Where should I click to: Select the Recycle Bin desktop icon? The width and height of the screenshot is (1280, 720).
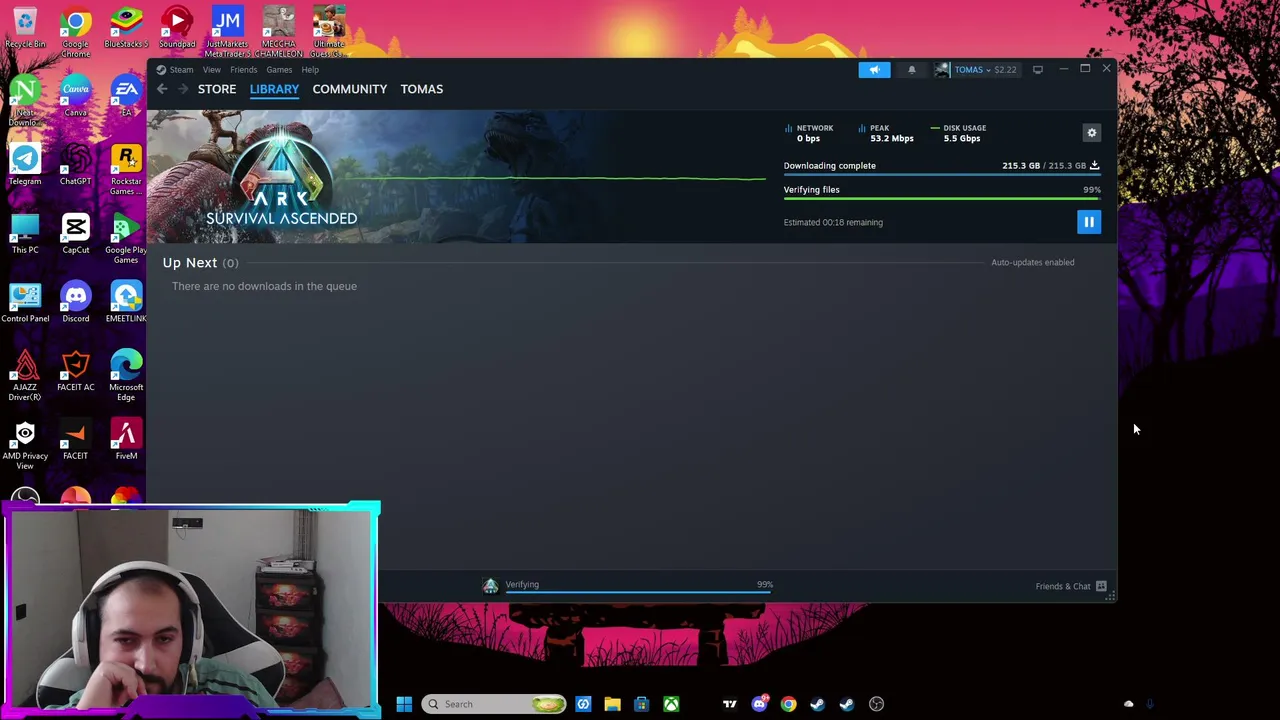(x=25, y=28)
